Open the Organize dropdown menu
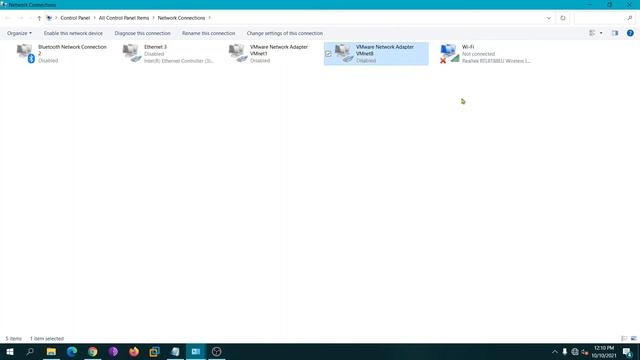 pos(19,33)
